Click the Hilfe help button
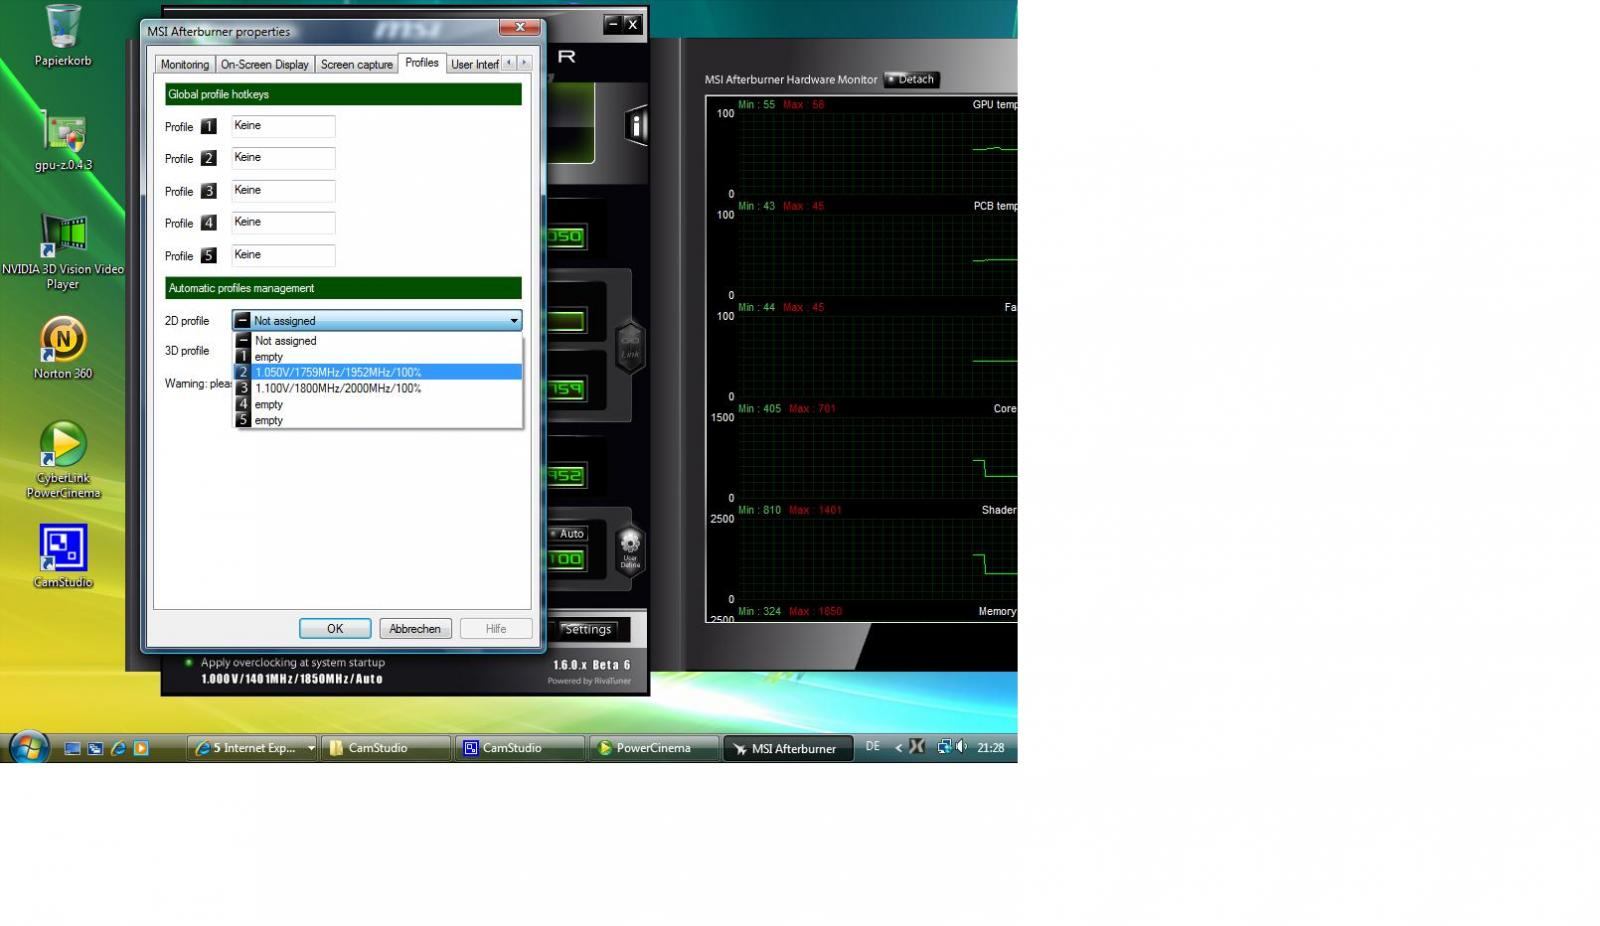The width and height of the screenshot is (1600, 926). pos(496,629)
